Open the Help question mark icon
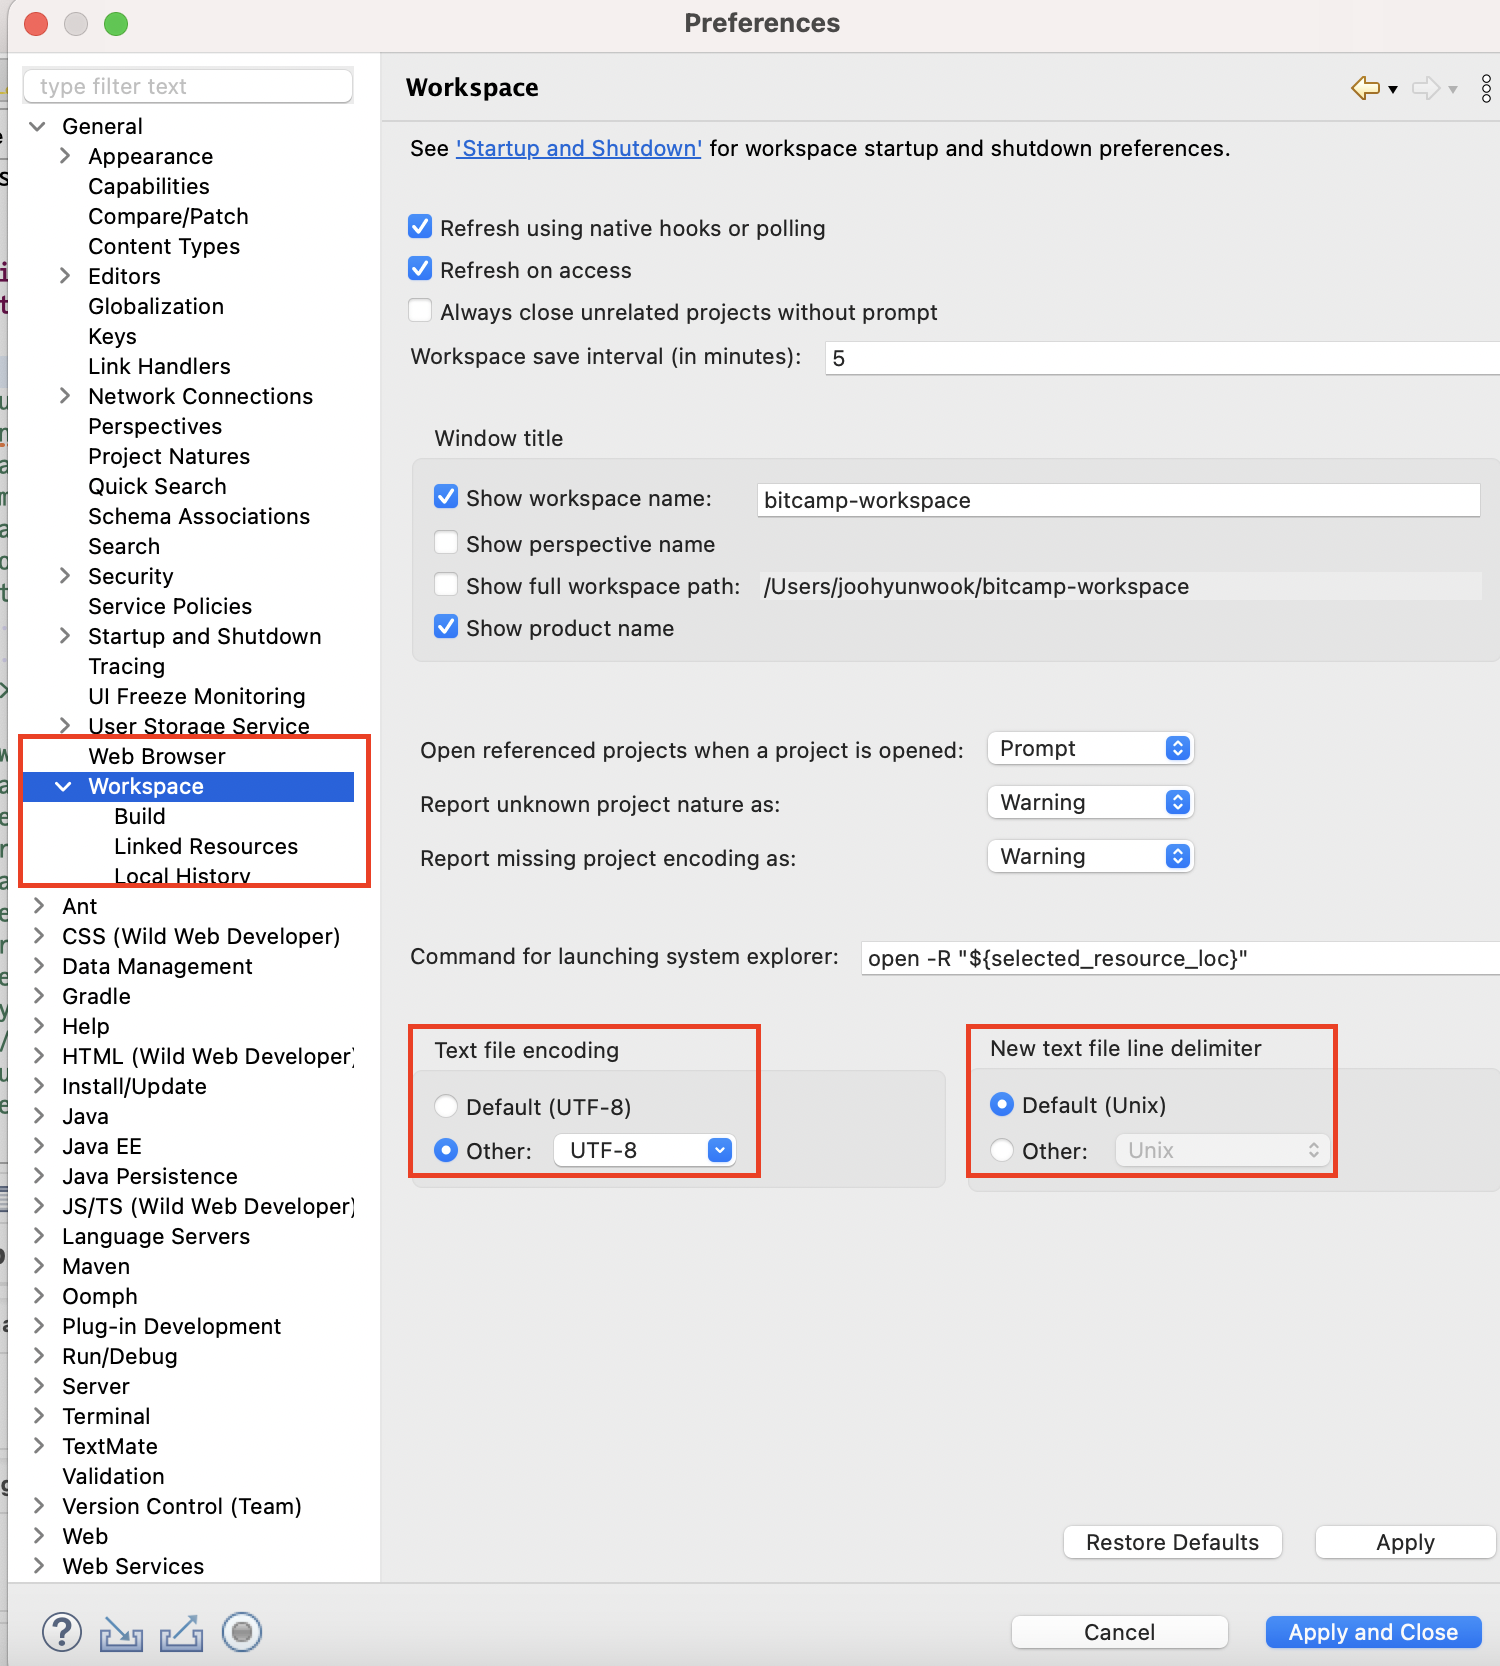This screenshot has height=1666, width=1500. click(x=62, y=1632)
